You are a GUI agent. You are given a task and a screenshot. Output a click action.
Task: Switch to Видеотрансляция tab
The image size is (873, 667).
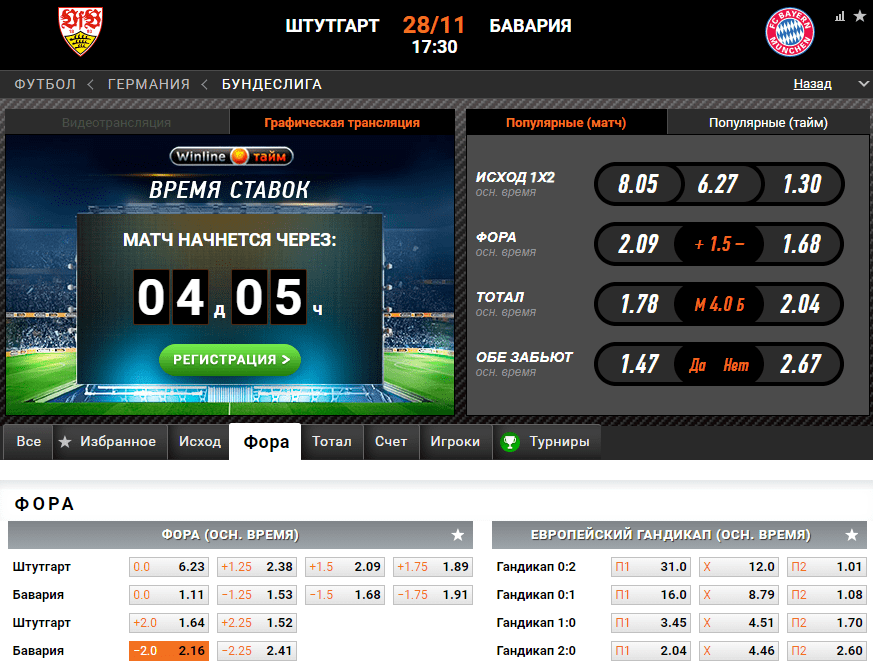(x=117, y=122)
